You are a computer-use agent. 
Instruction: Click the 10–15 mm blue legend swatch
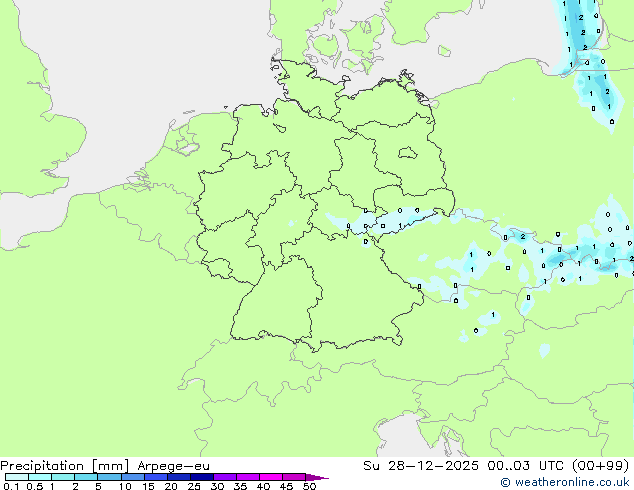[x=133, y=477]
